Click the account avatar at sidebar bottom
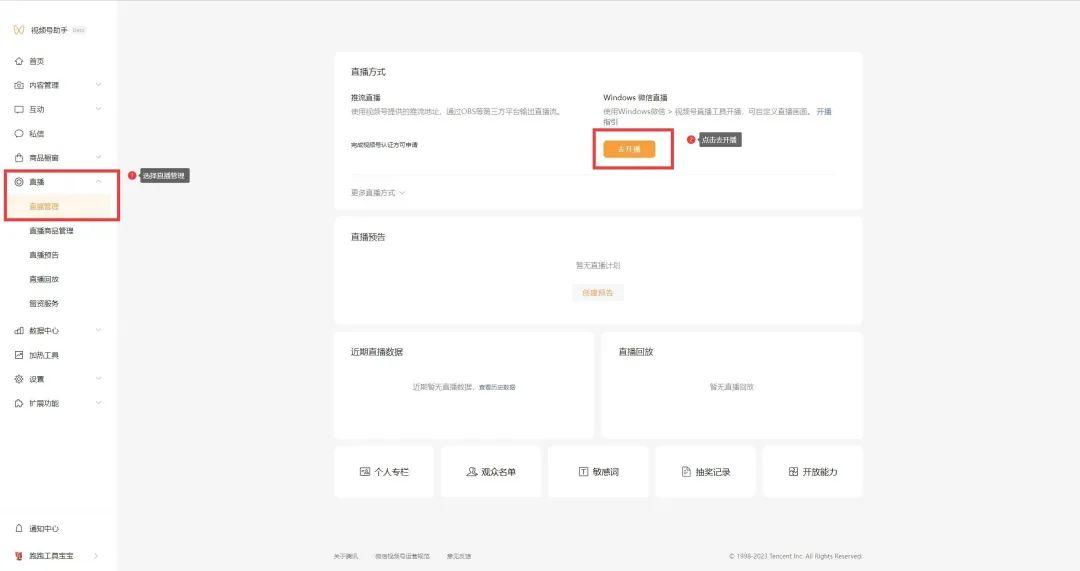 (19, 556)
